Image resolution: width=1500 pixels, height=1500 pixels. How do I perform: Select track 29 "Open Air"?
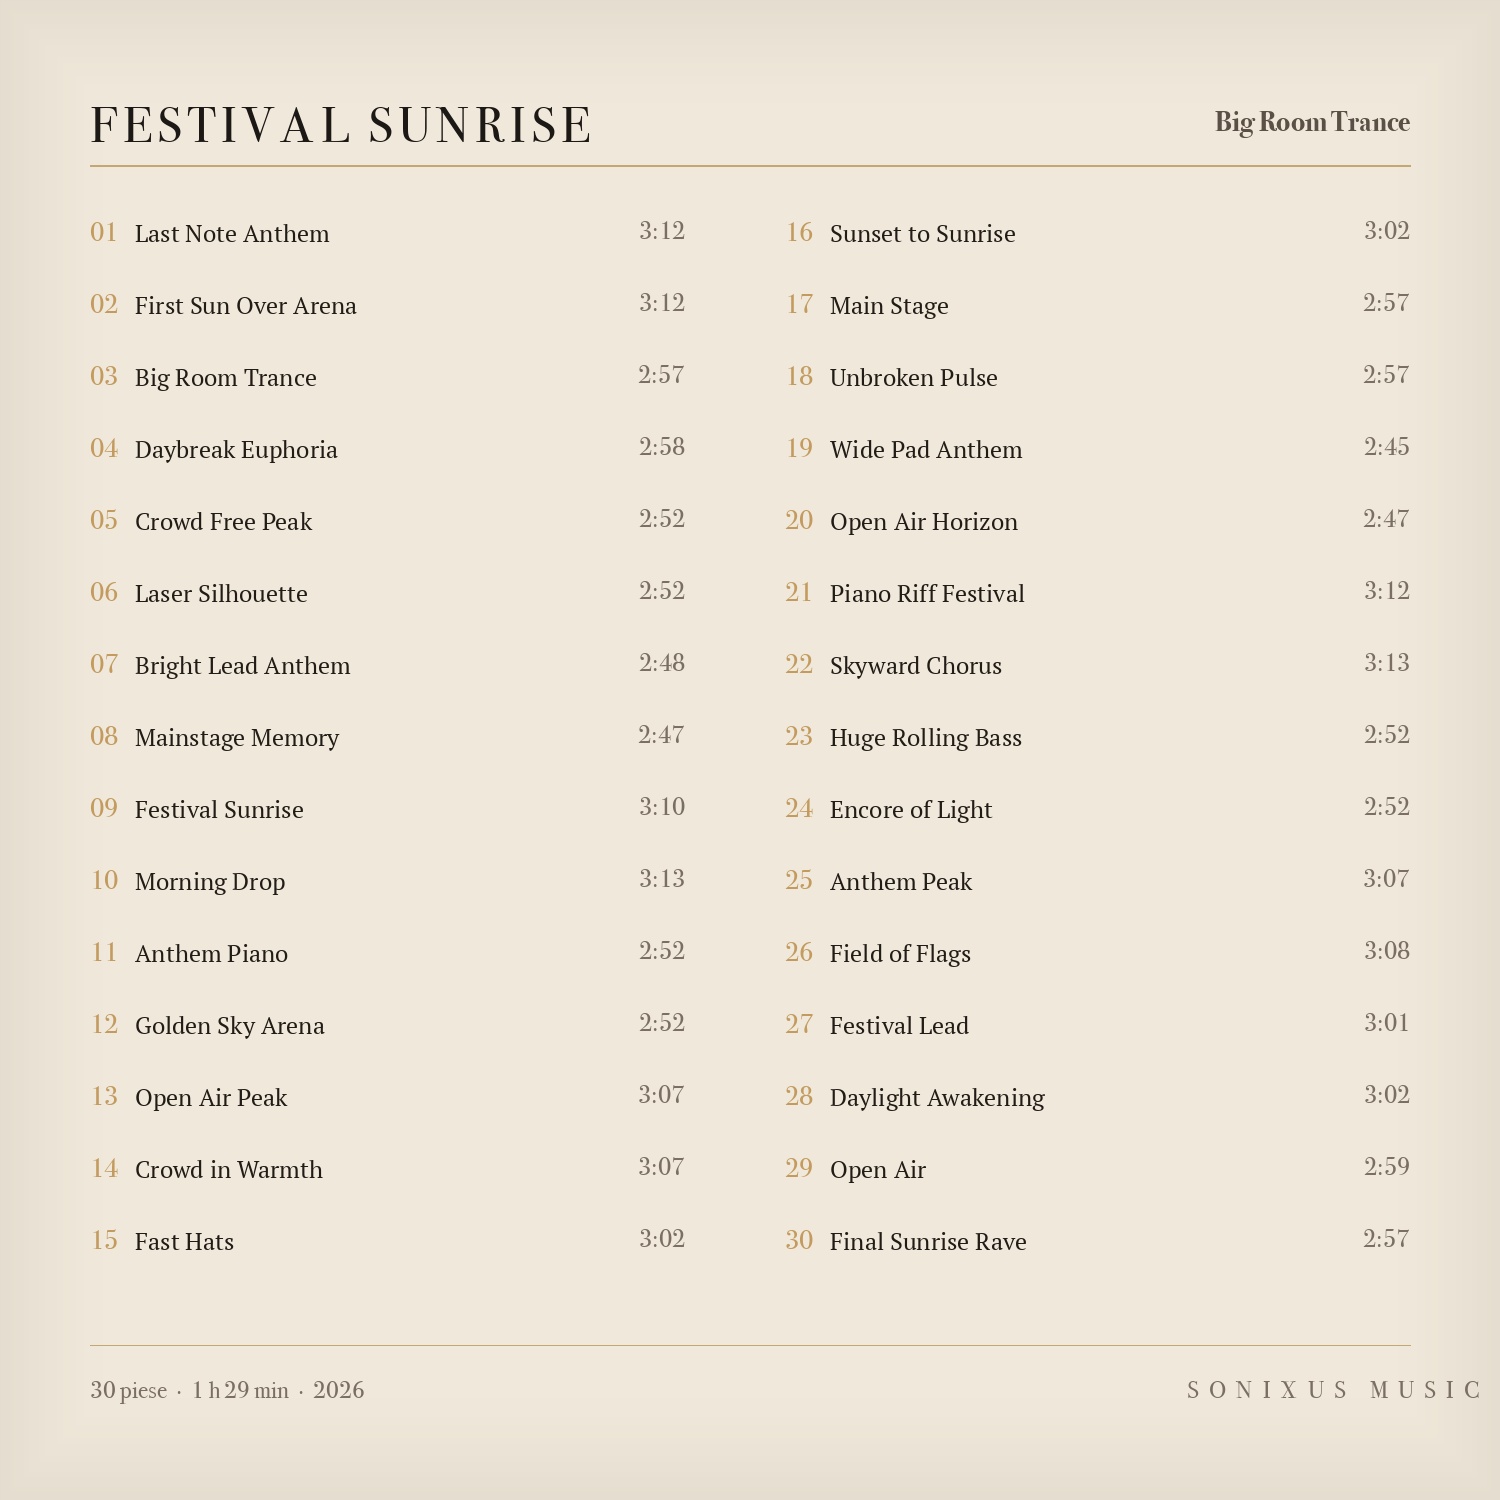point(1098,1169)
